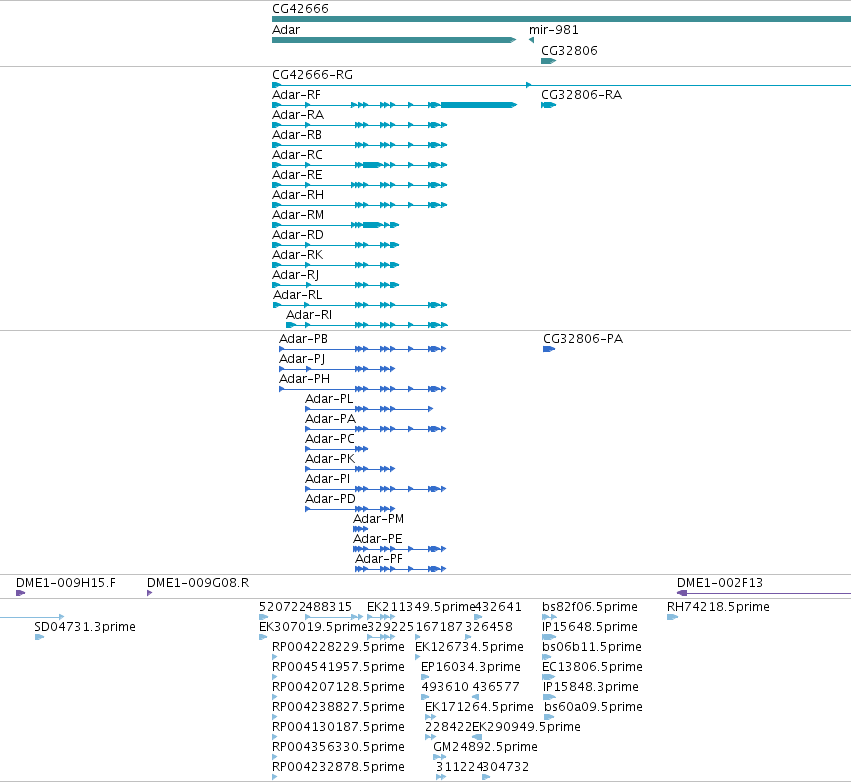Select transcript Adar-RE
This screenshot has width=851, height=782.
coord(359,185)
